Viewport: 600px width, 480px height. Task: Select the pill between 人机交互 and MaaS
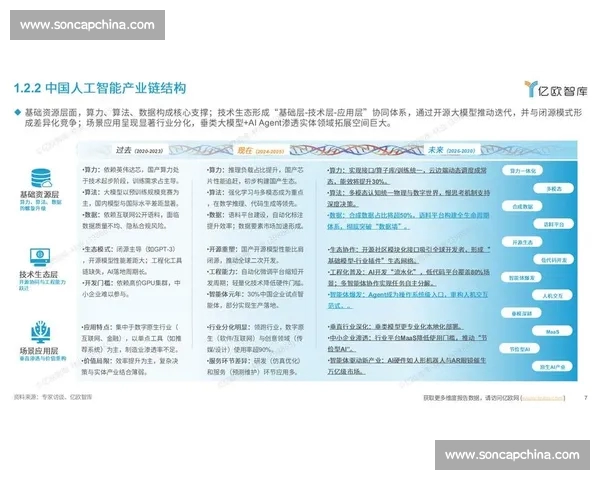click(x=521, y=313)
